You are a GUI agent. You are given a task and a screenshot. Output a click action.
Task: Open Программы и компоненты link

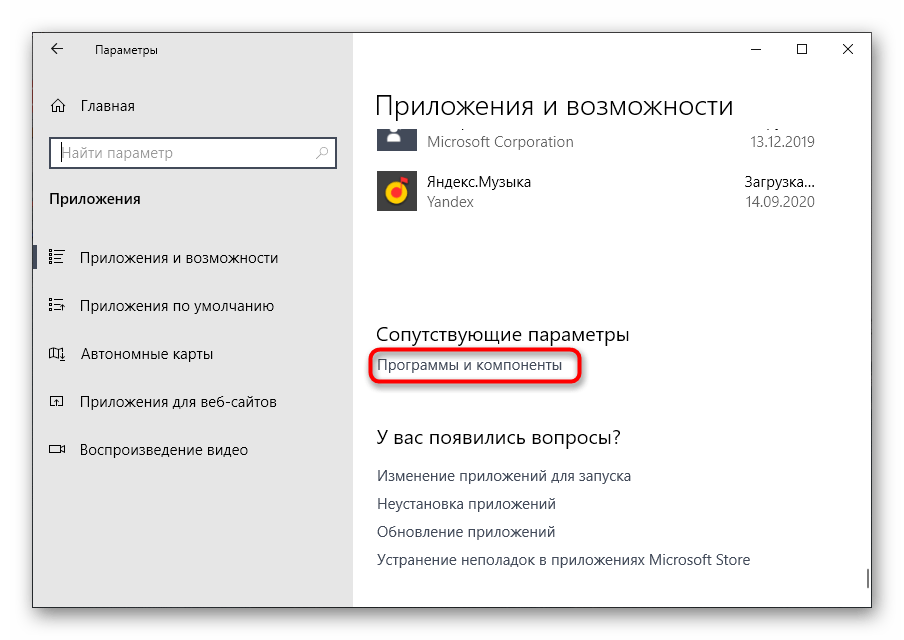(470, 366)
